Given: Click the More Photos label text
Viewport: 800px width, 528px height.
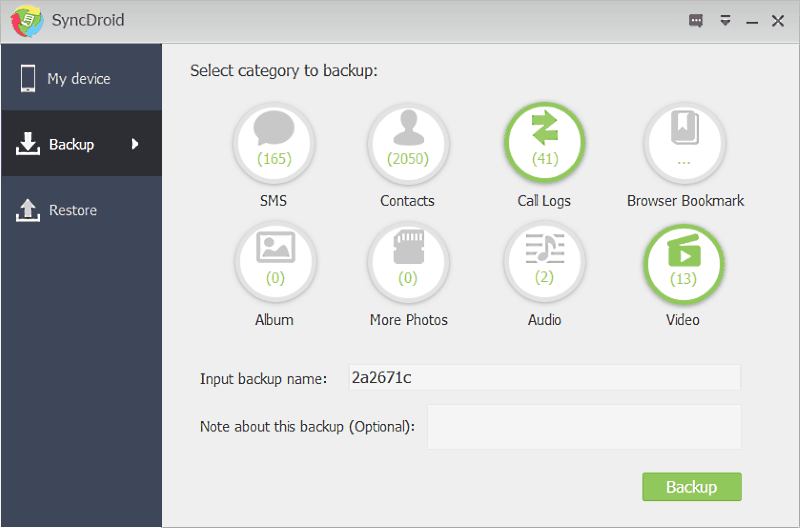Looking at the screenshot, I should [x=409, y=320].
